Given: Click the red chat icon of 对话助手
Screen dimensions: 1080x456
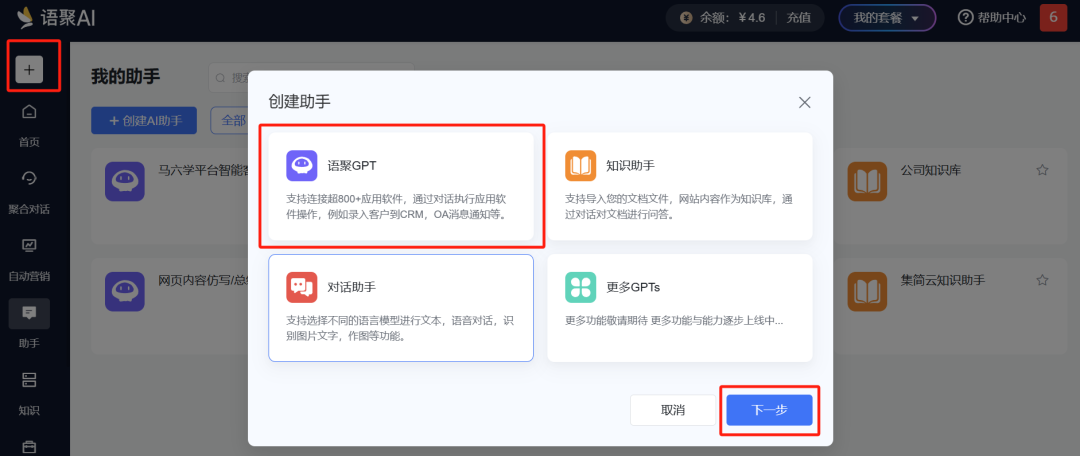Looking at the screenshot, I should [x=302, y=287].
